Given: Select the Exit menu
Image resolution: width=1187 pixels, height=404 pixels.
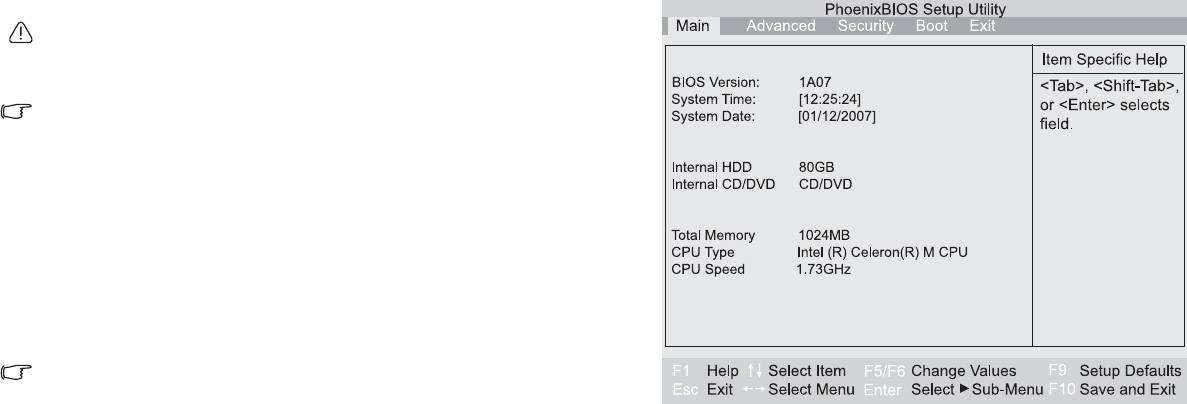Looking at the screenshot, I should (982, 25).
